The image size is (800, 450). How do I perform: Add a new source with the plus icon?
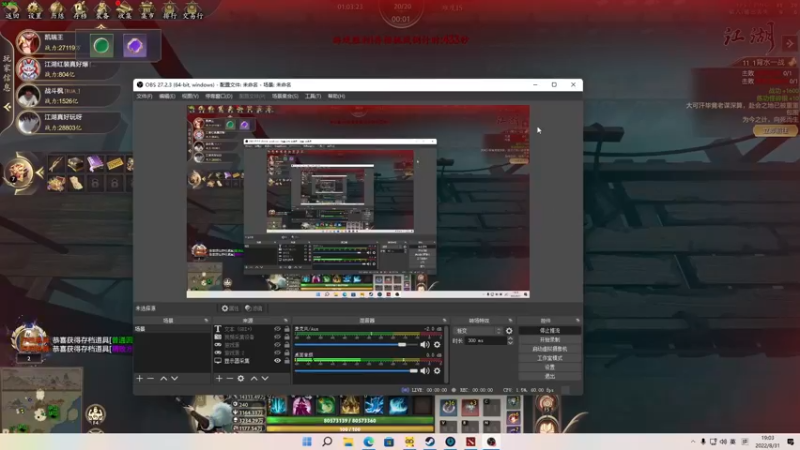pos(219,379)
